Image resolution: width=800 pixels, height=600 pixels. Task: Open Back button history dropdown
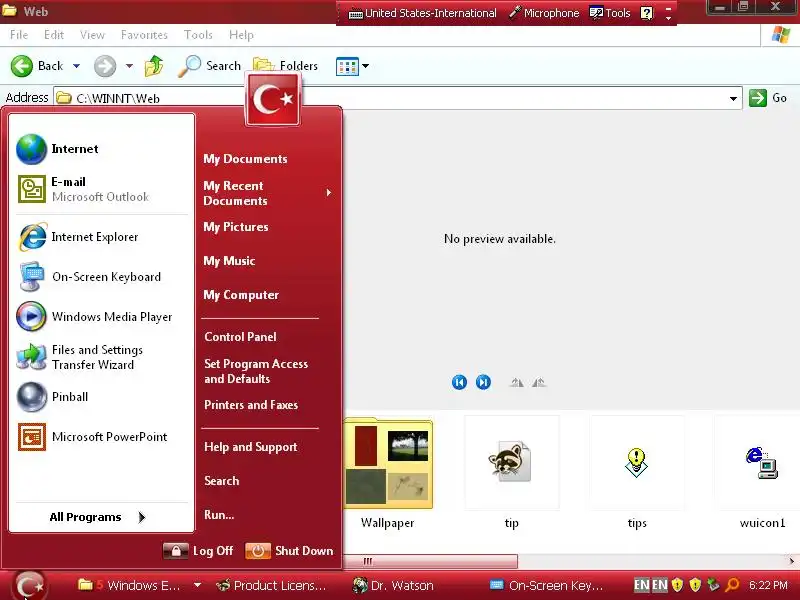(77, 66)
